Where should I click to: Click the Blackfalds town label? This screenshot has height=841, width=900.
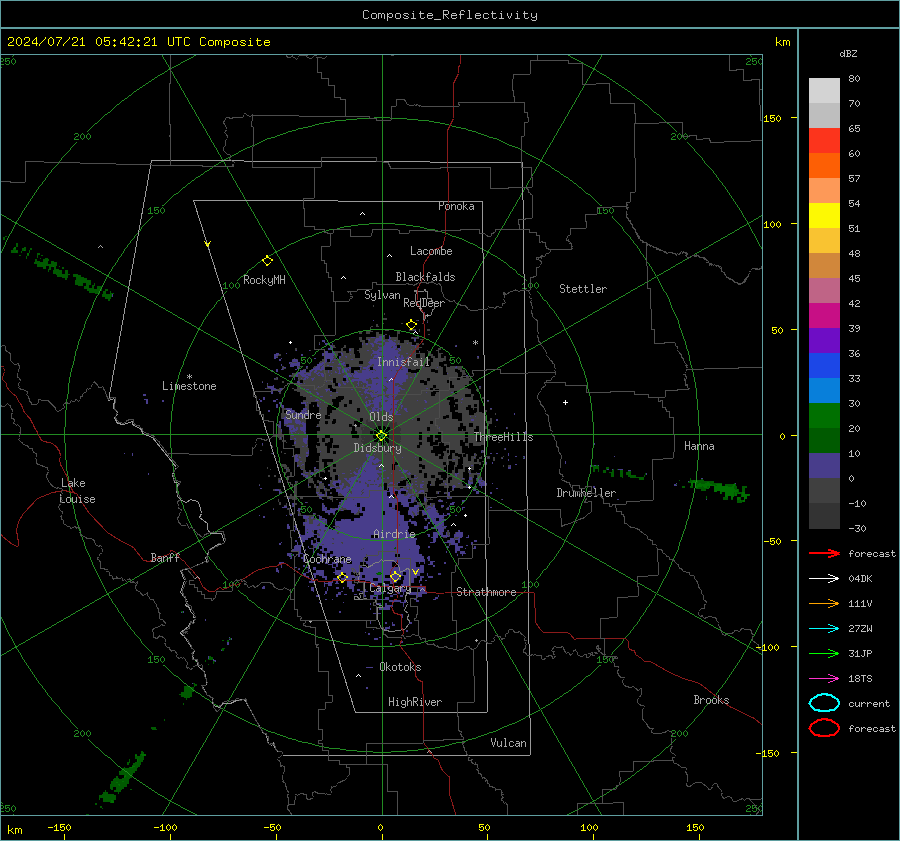(x=425, y=277)
